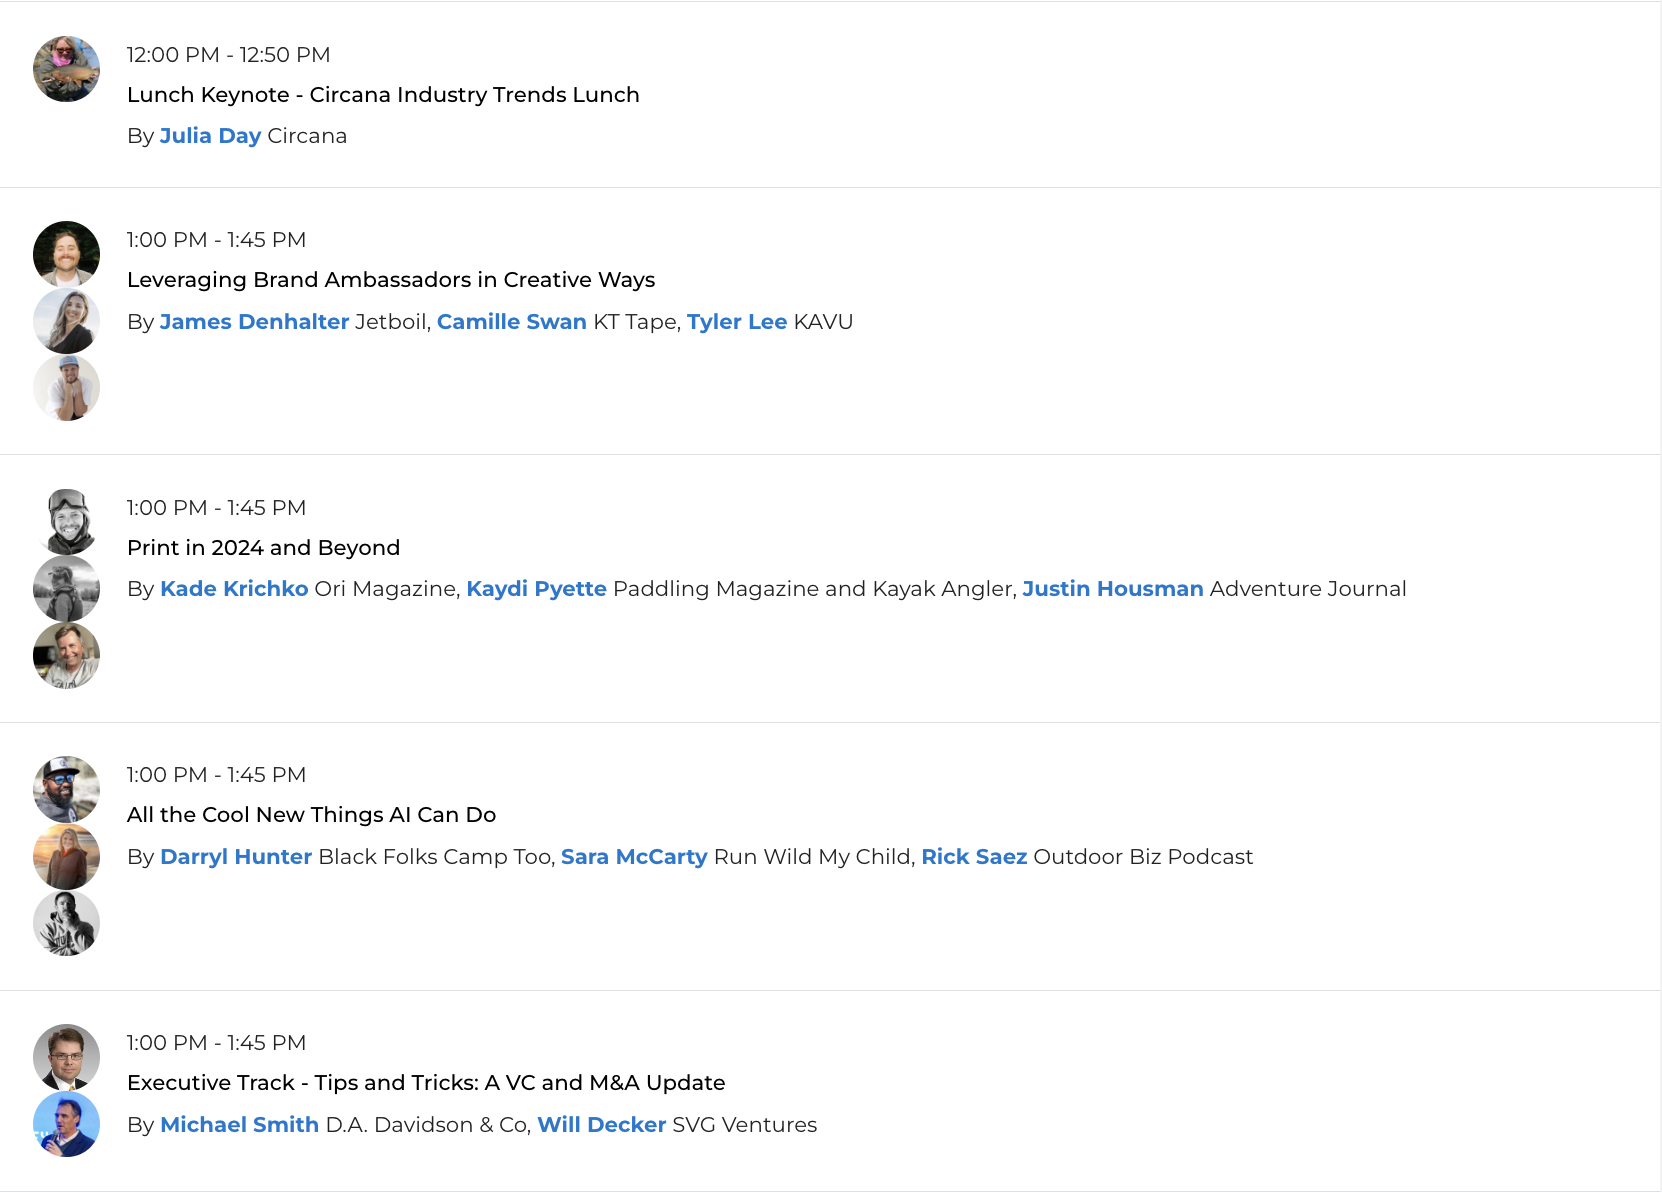Click Darryl Hunter's speaker avatar
1662x1192 pixels.
point(66,789)
